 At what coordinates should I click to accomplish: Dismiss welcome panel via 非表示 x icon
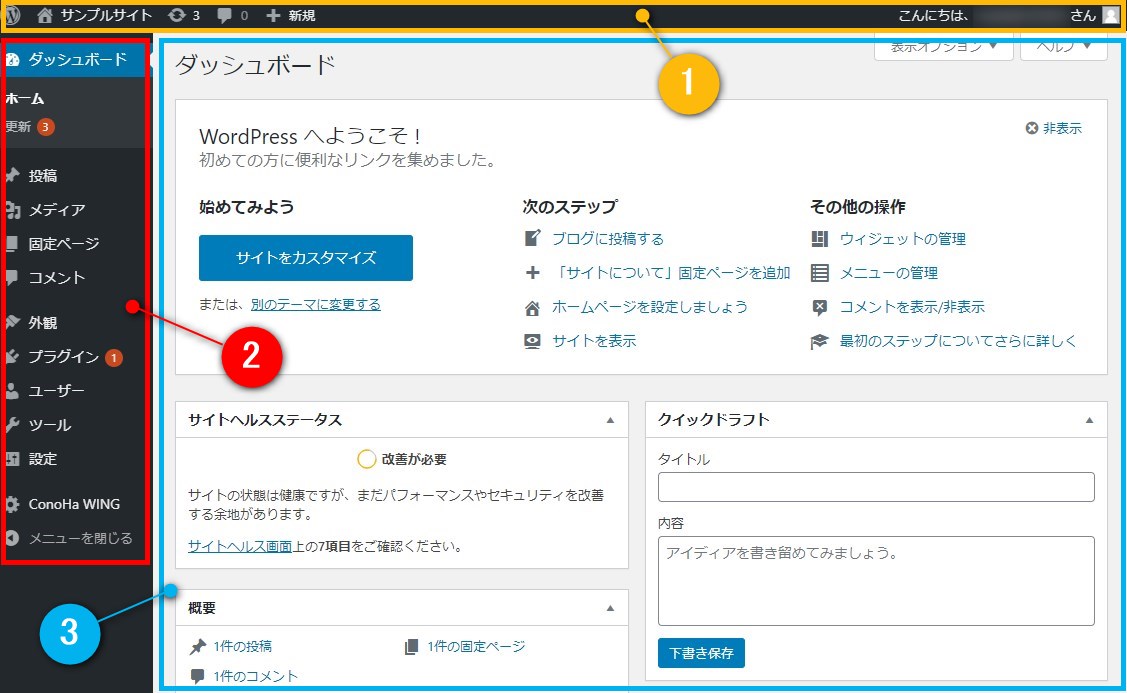(1031, 128)
